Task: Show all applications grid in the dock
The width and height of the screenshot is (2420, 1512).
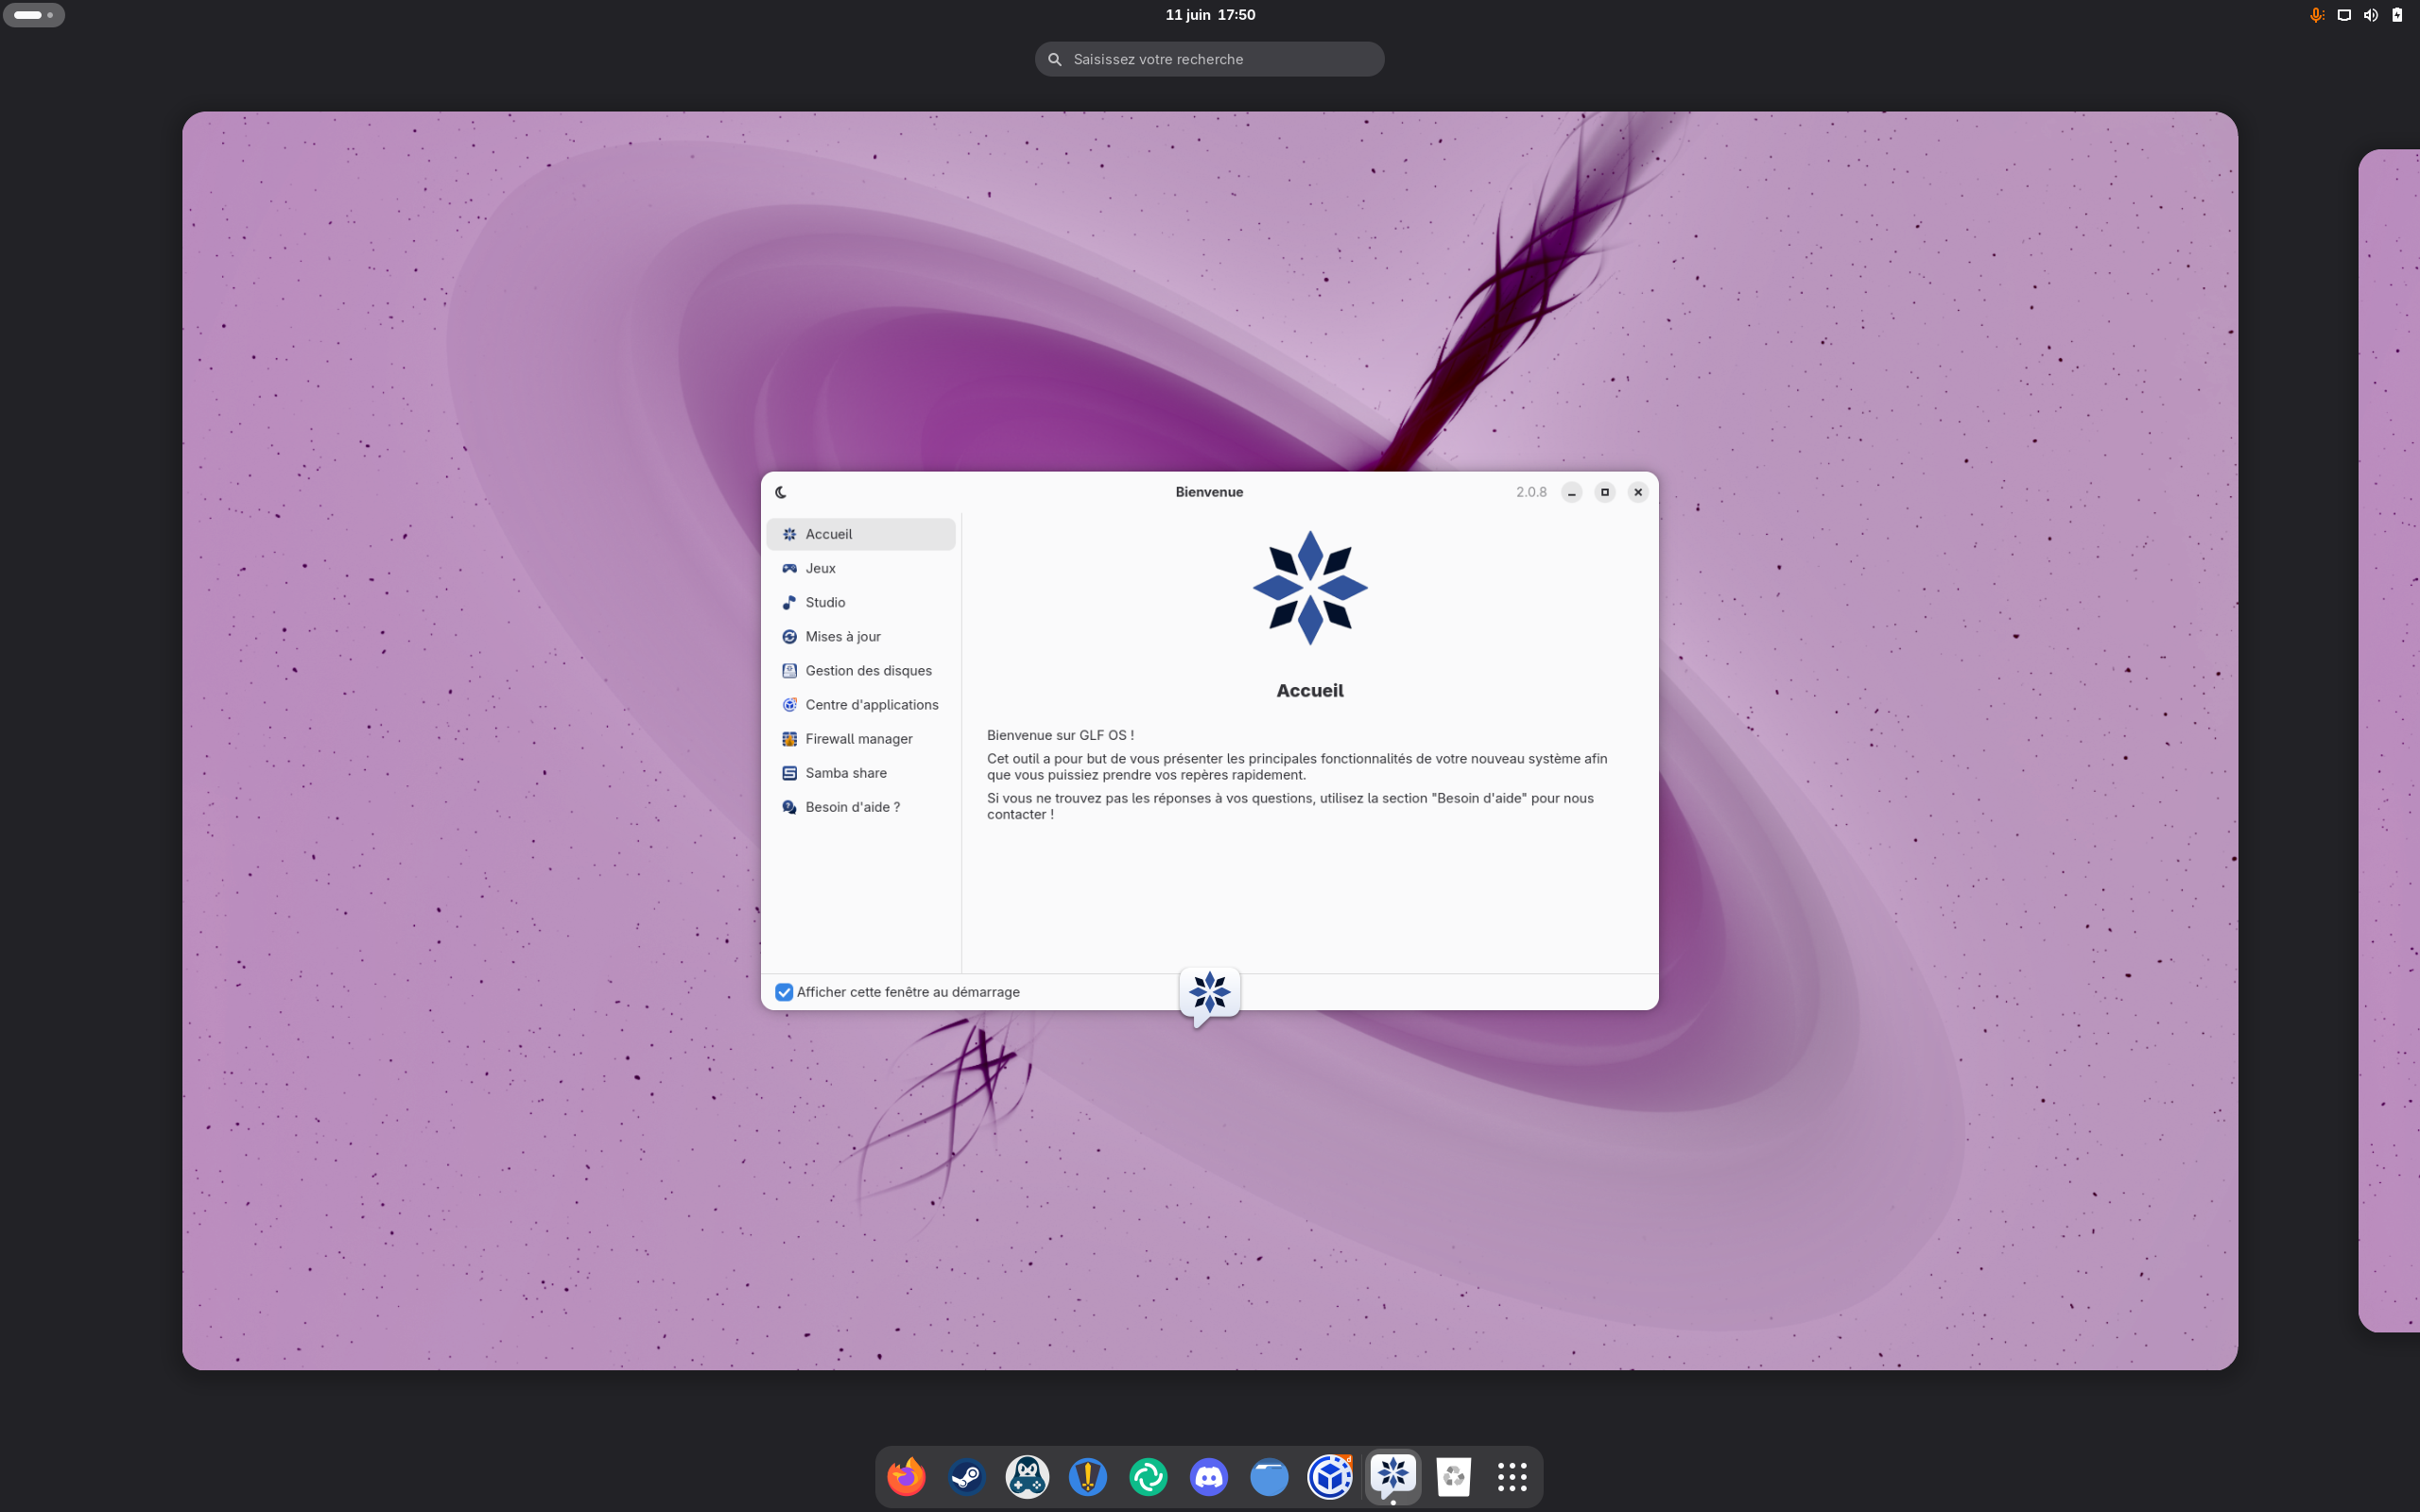Action: [x=1512, y=1476]
